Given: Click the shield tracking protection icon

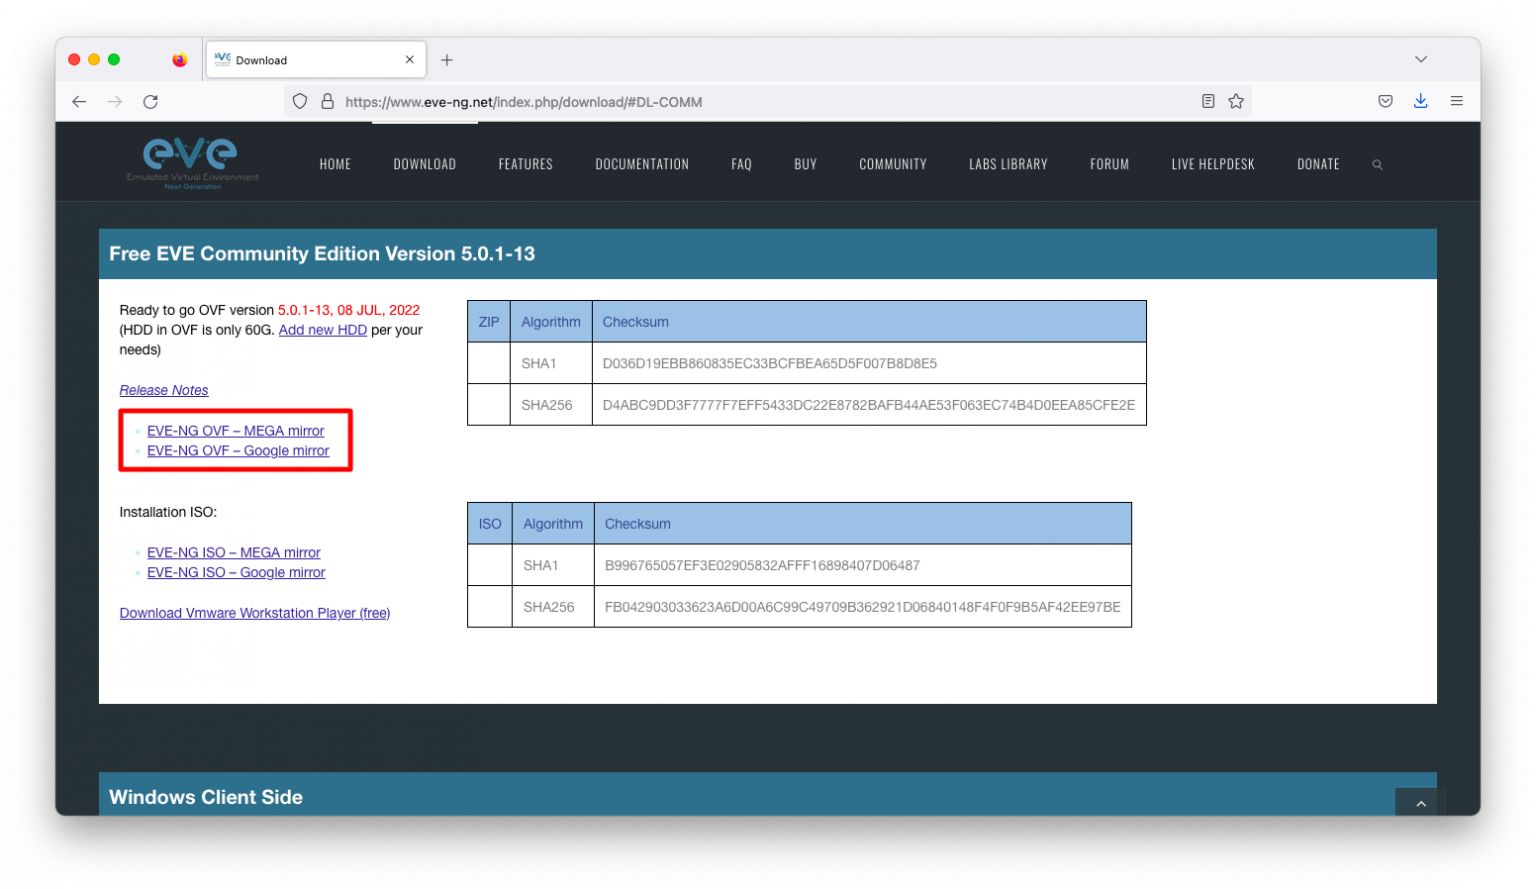Looking at the screenshot, I should point(299,102).
